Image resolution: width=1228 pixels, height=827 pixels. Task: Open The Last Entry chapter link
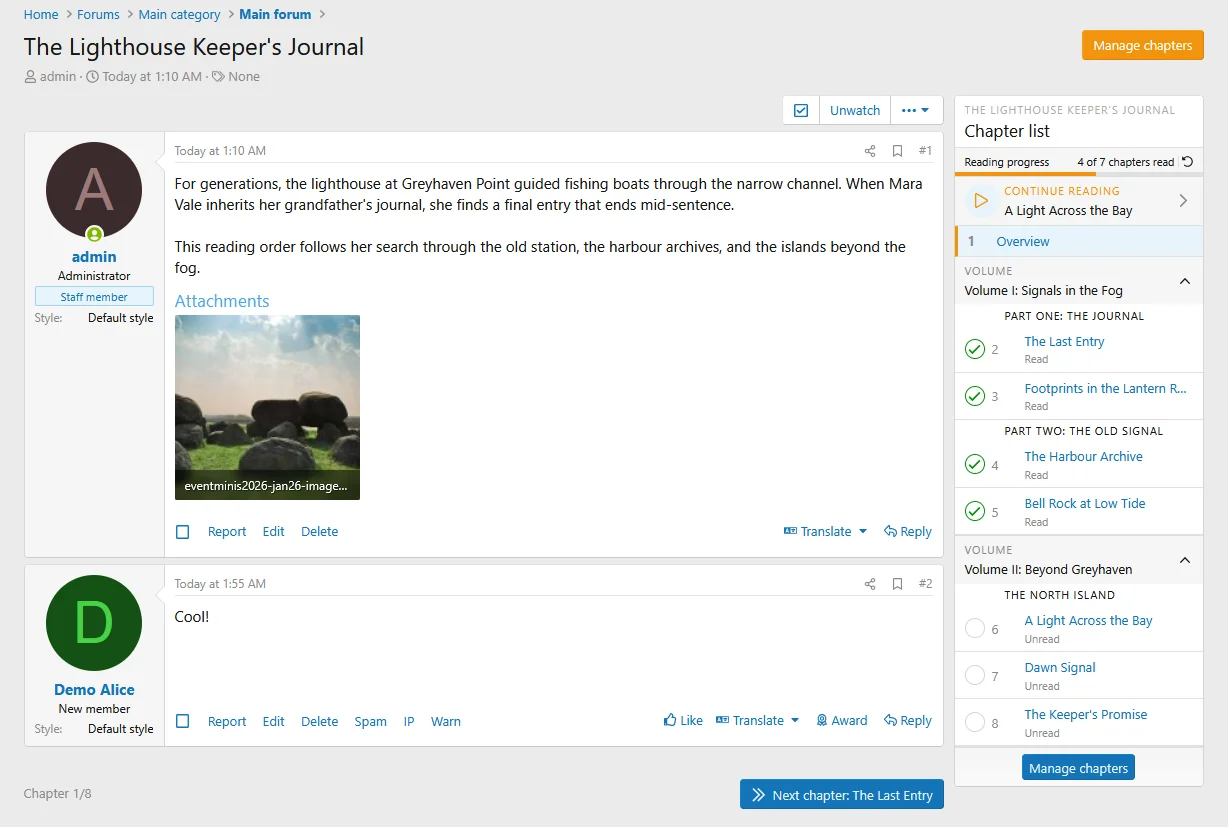point(1064,342)
